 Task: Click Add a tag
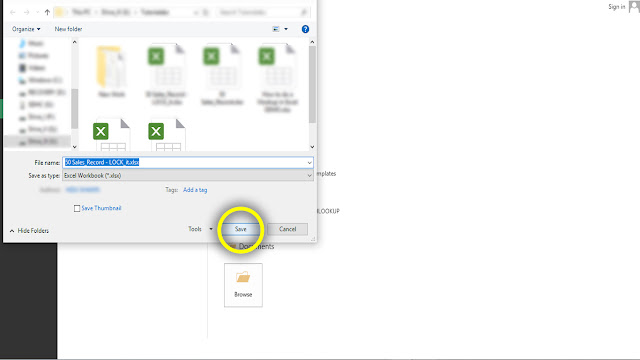point(195,190)
